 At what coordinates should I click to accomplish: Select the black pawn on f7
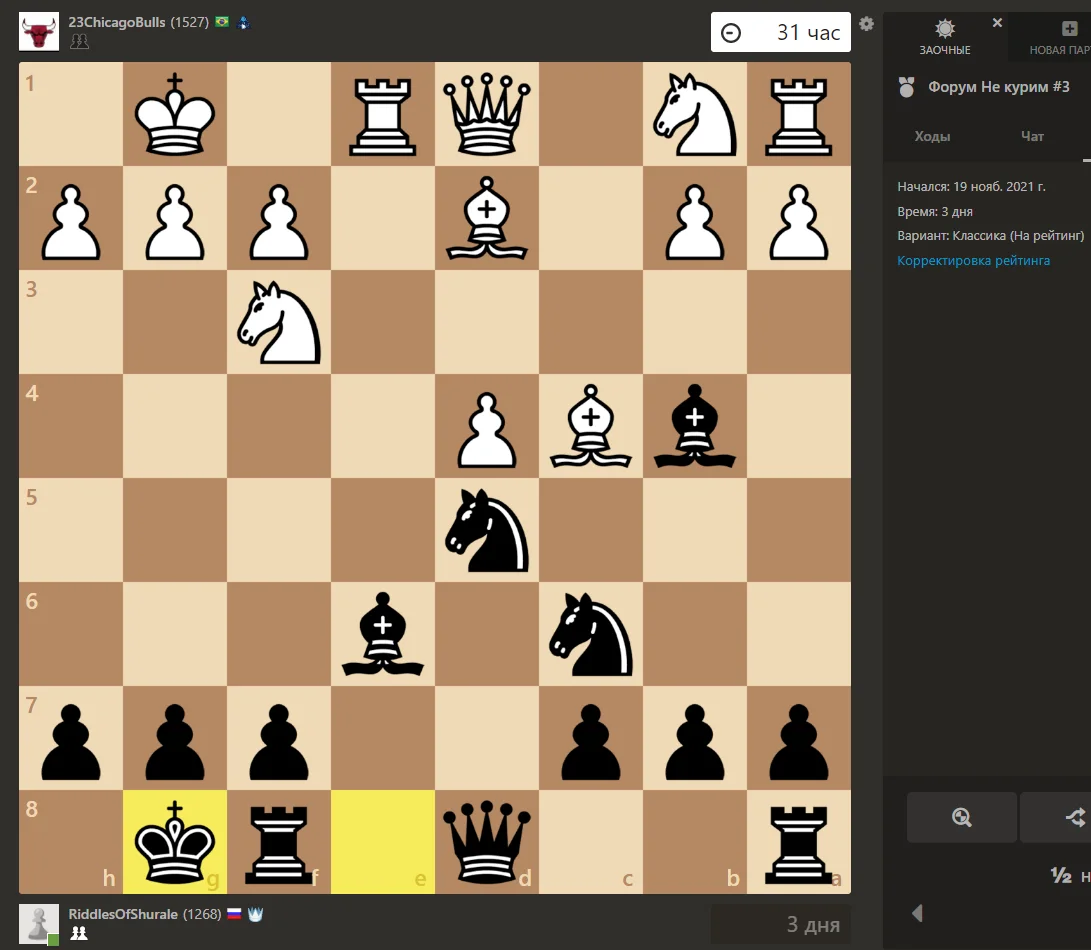(279, 738)
